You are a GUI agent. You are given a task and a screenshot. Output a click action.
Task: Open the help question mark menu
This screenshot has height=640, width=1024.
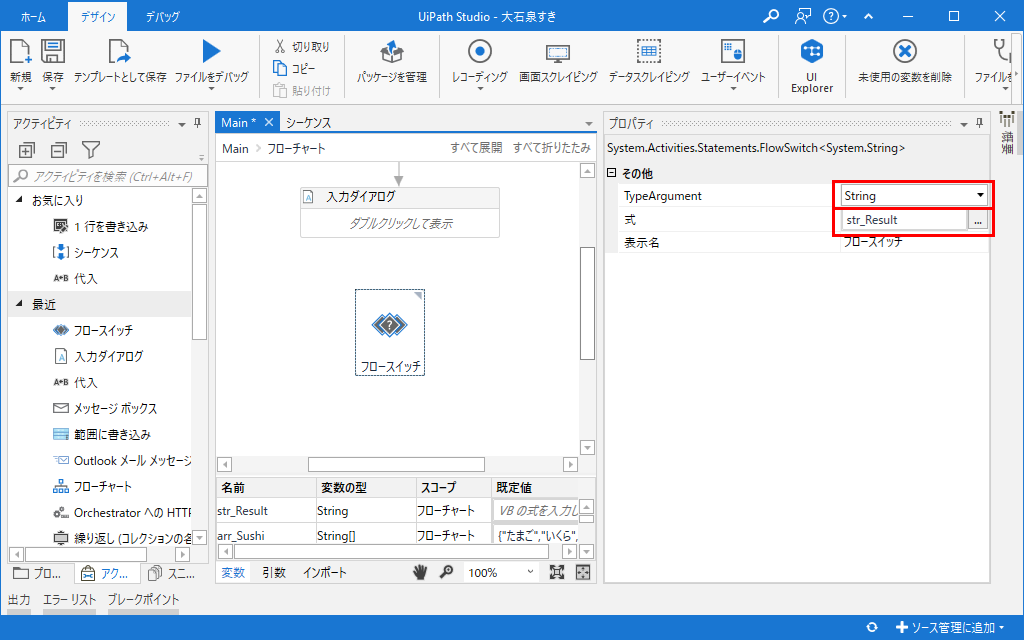tap(834, 16)
